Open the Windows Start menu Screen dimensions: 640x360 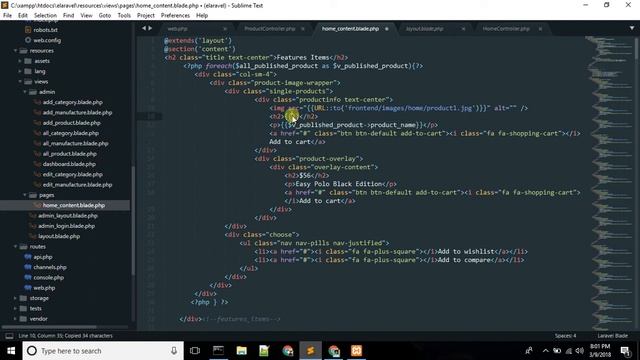click(x=11, y=351)
